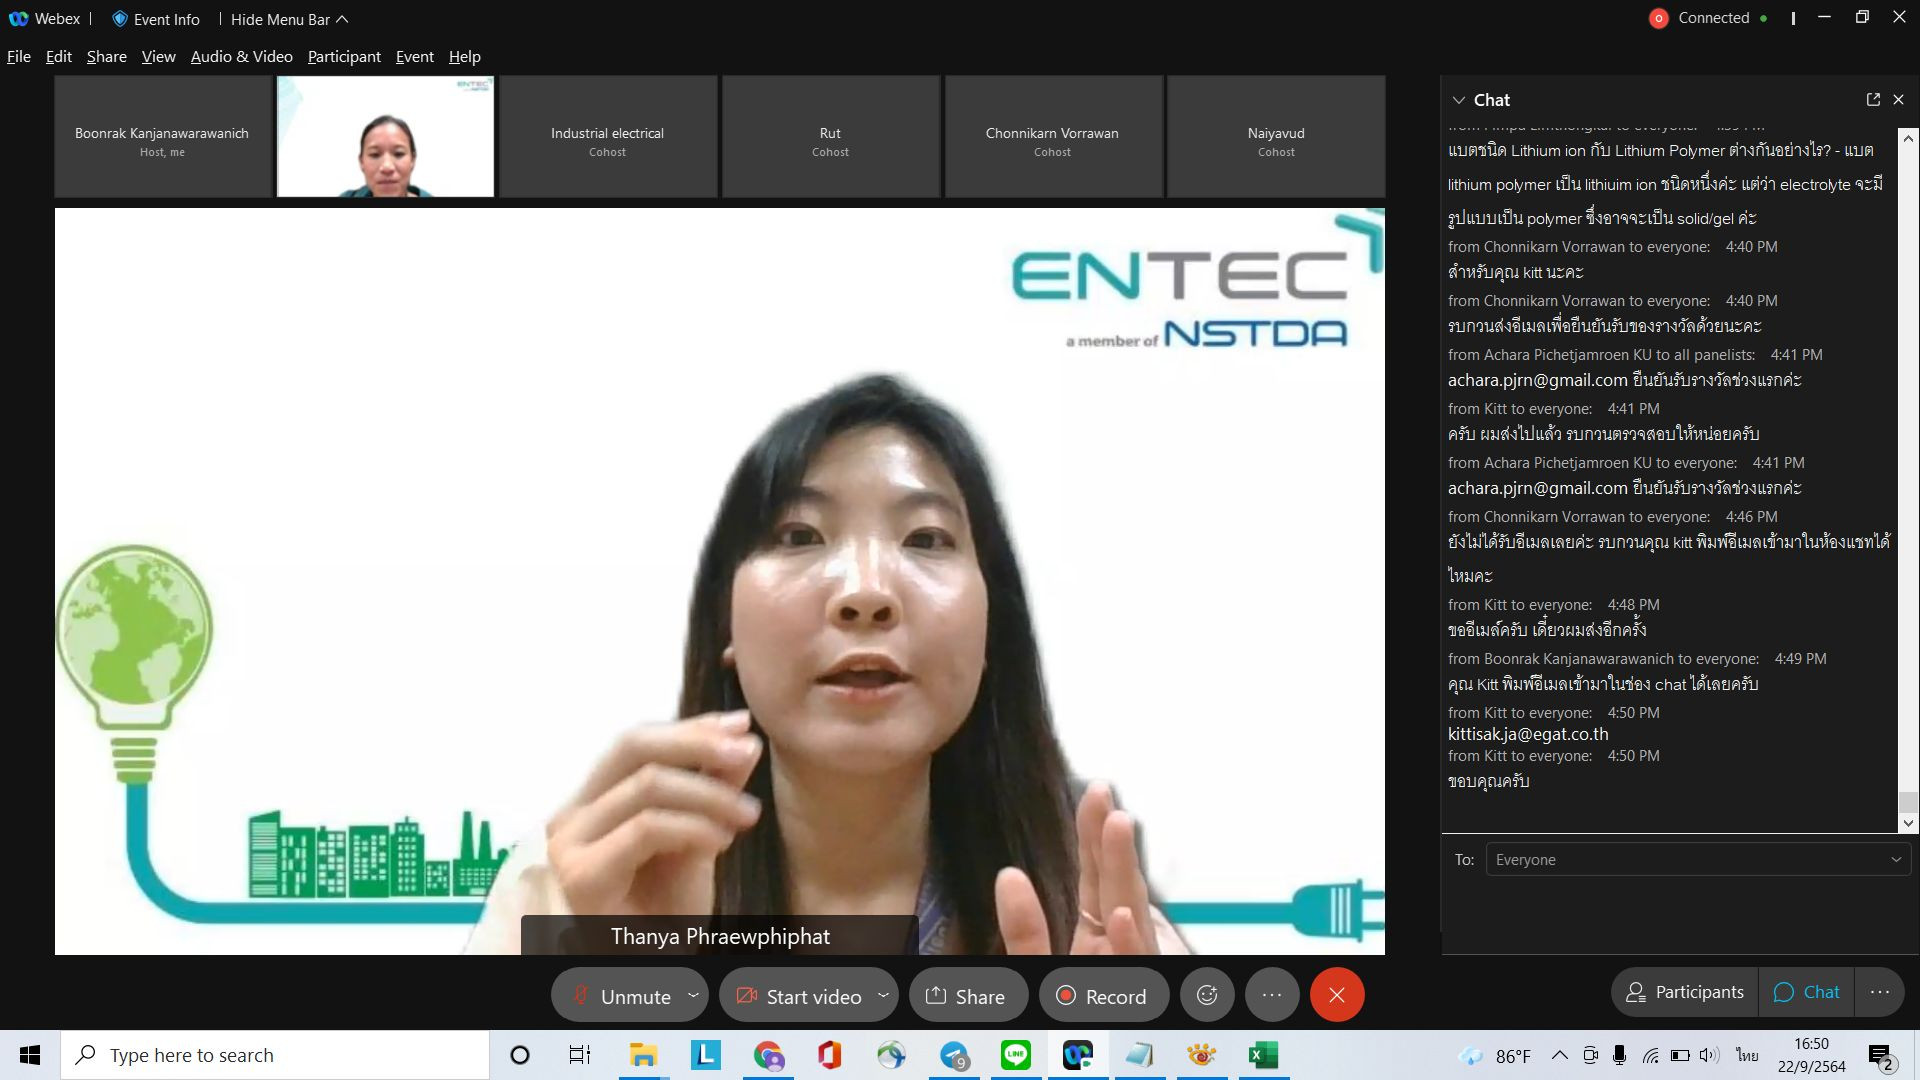1920x1080 pixels.
Task: Click Hide Menu Bar toggle
Action: coord(289,19)
